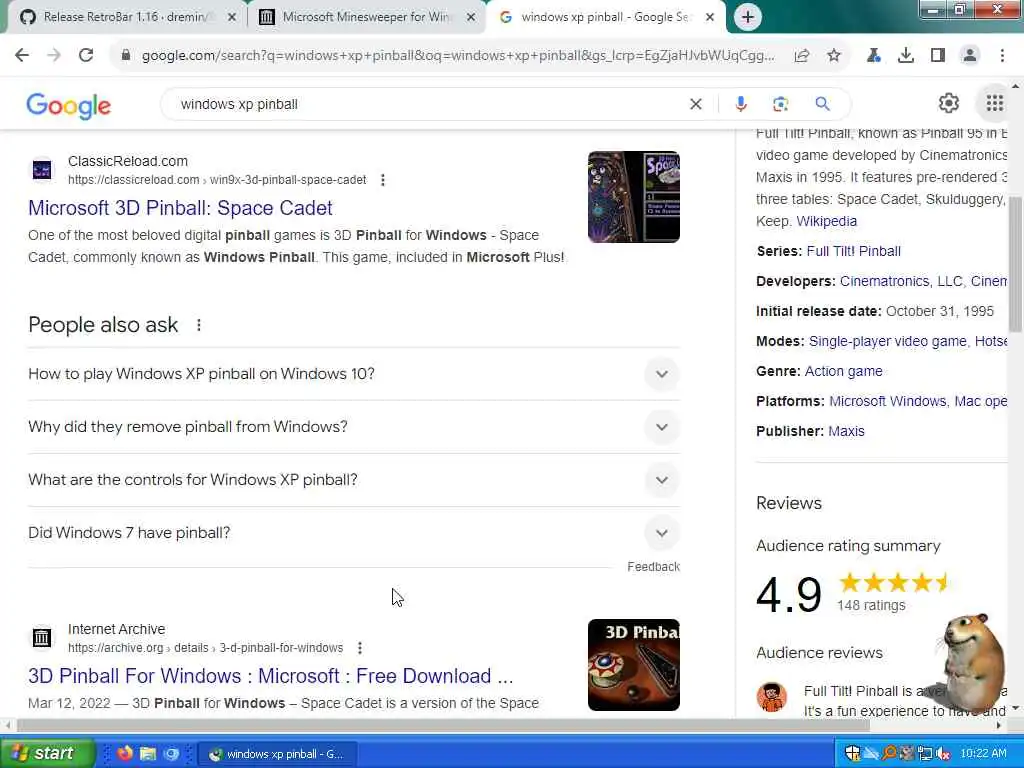
Task: Expand 'Why did they remove pinball from Windows?'
Action: pos(354,426)
